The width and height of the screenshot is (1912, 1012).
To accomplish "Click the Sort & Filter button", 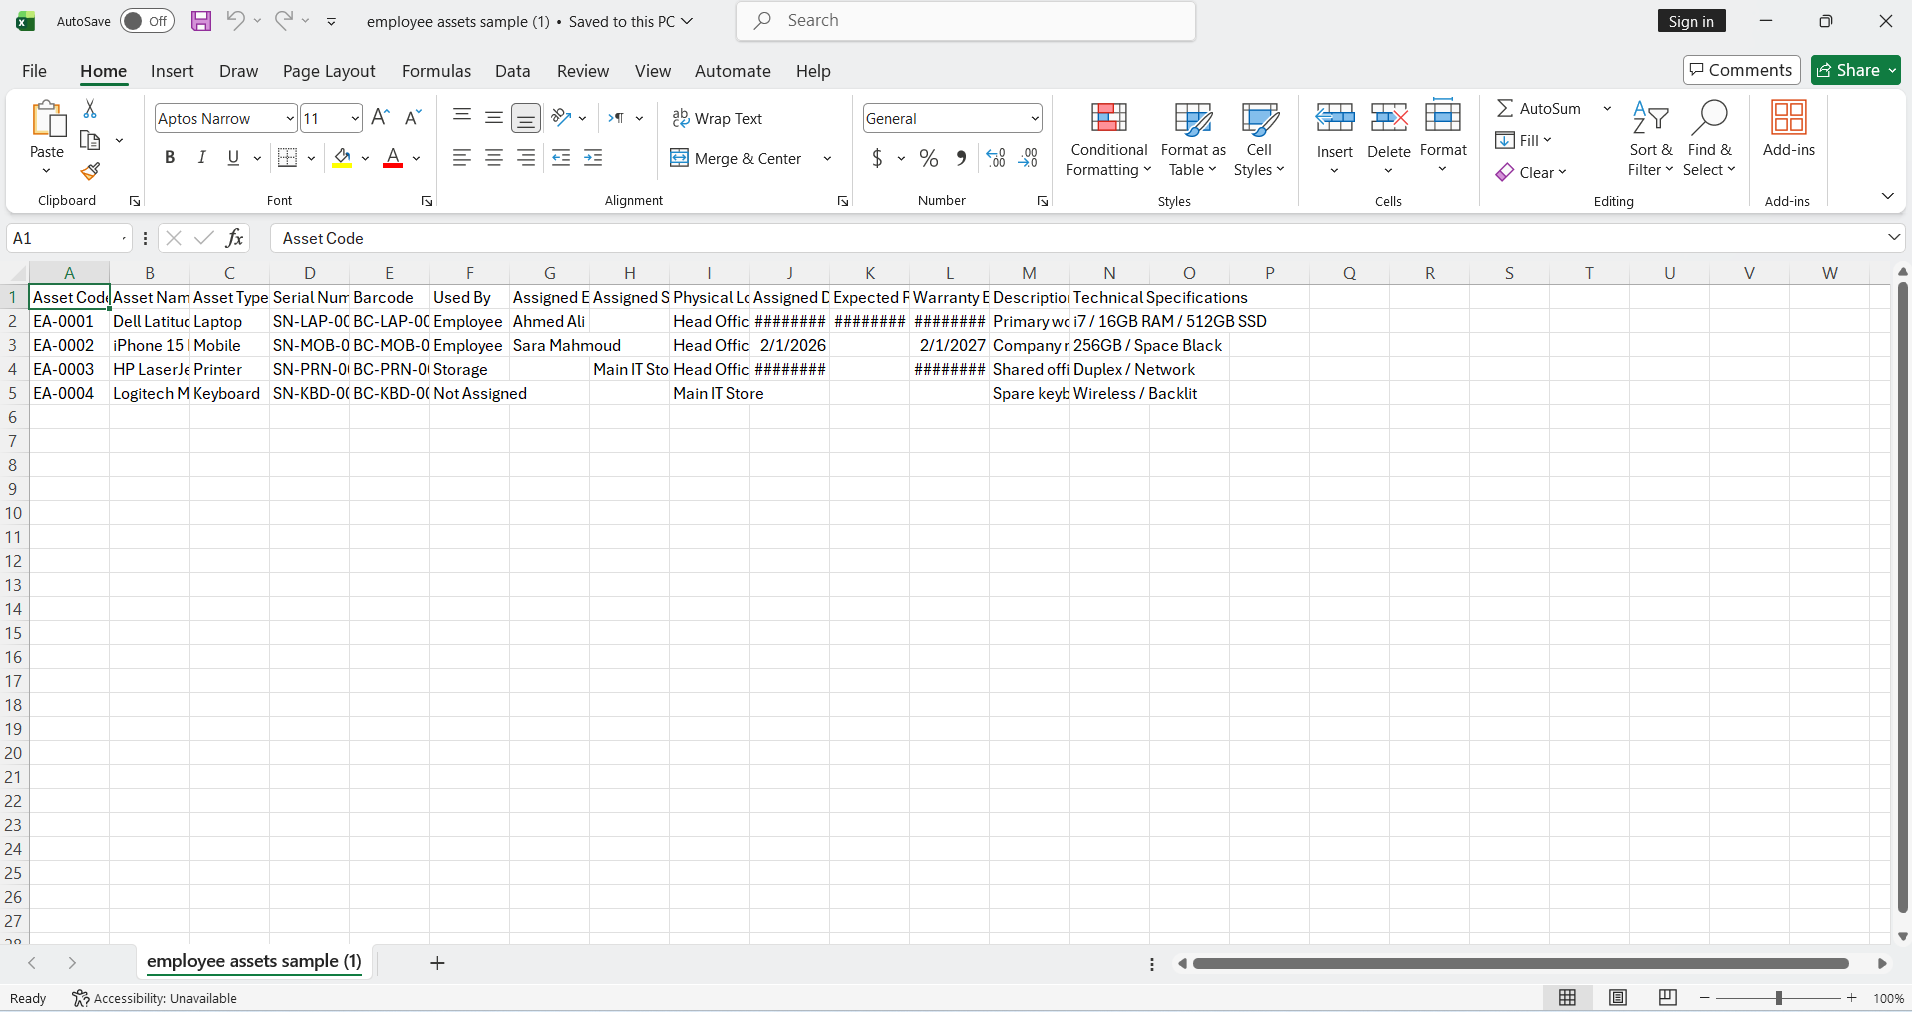I will (x=1650, y=139).
